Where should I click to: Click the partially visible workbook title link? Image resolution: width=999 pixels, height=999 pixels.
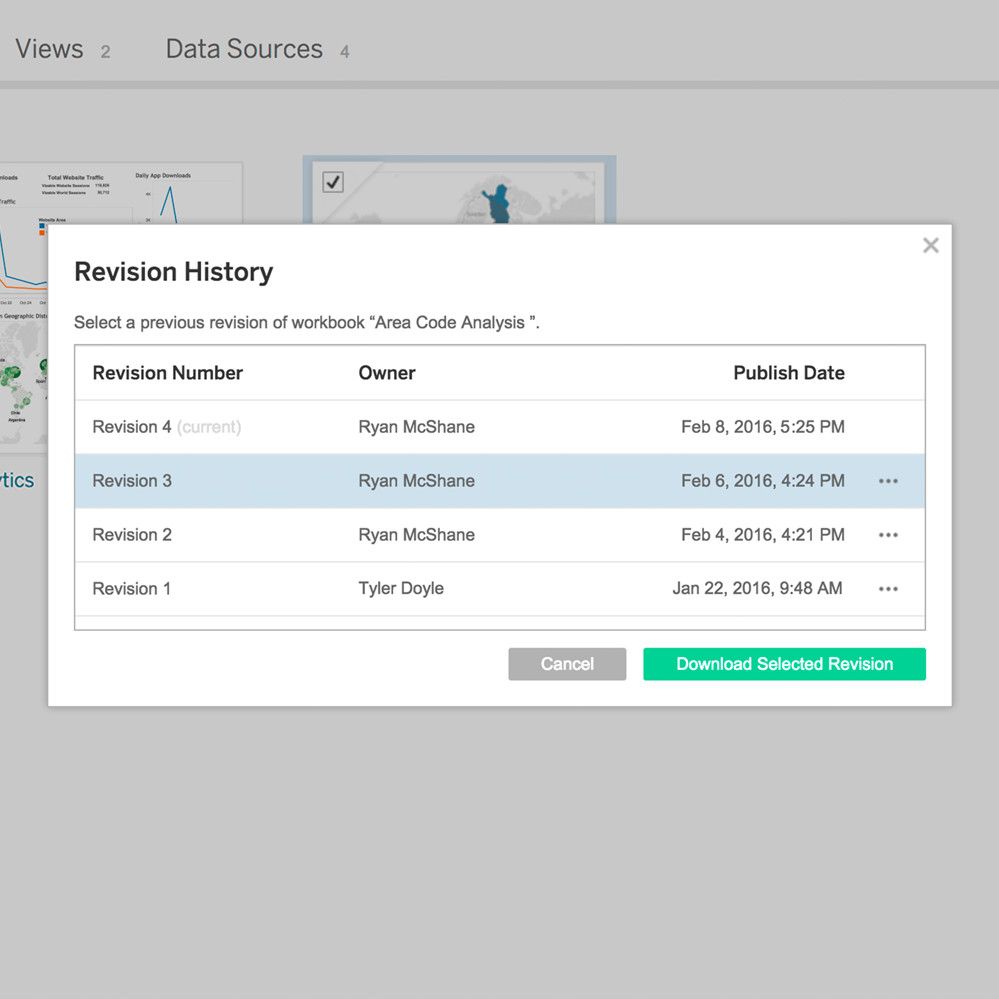[17, 480]
